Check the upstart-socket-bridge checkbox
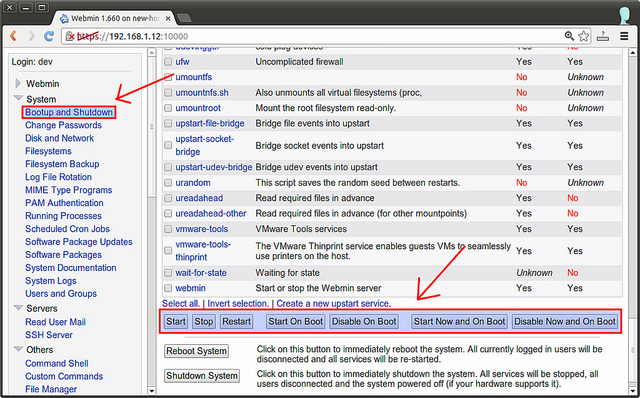 (168, 145)
